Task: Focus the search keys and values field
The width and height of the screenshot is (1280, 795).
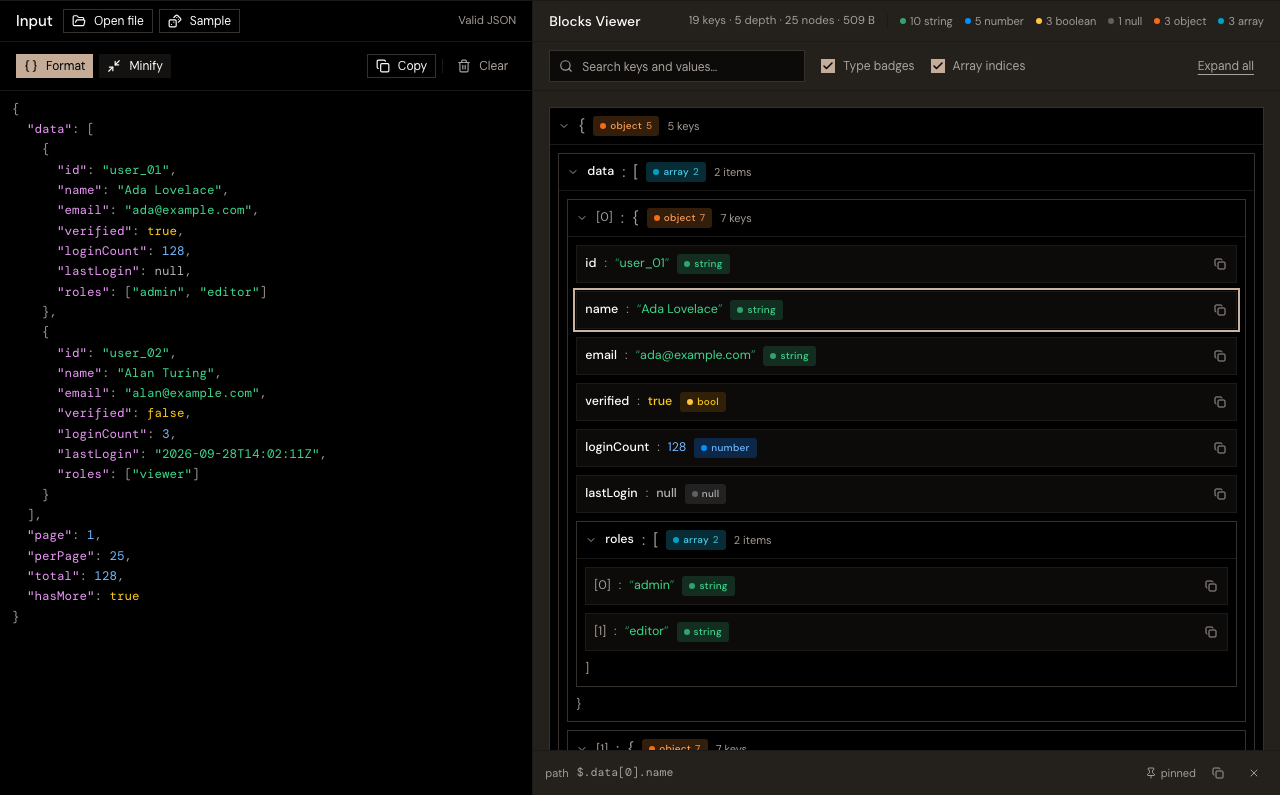Action: [677, 66]
